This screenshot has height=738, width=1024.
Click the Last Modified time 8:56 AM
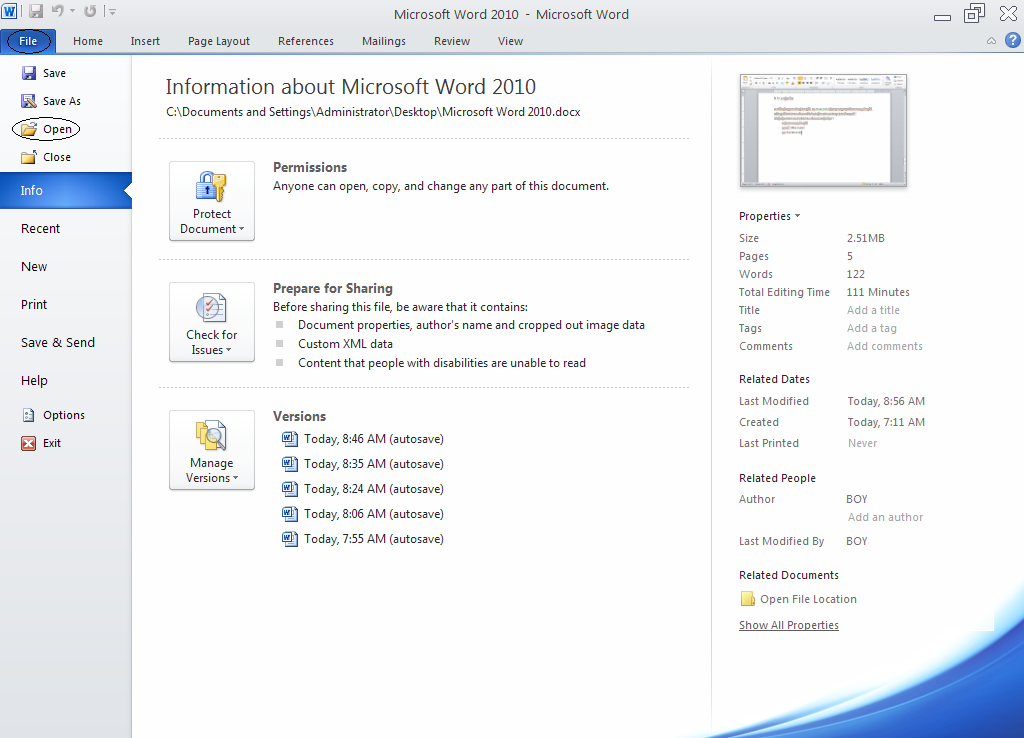click(x=886, y=401)
